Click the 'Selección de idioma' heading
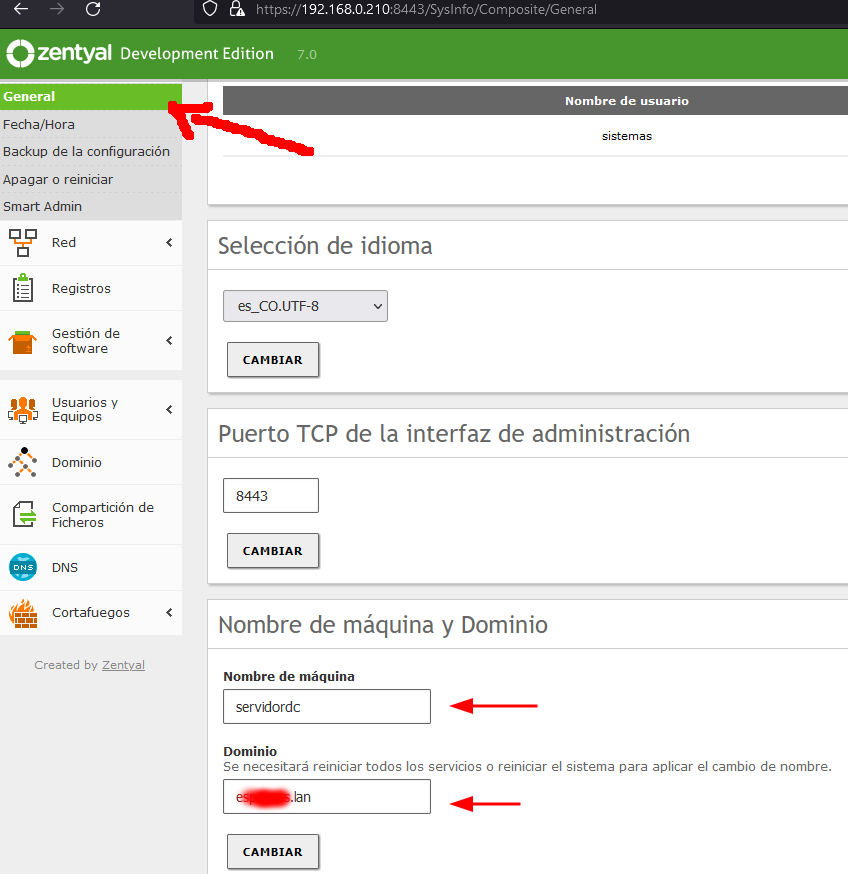The height and width of the screenshot is (874, 848). point(325,246)
